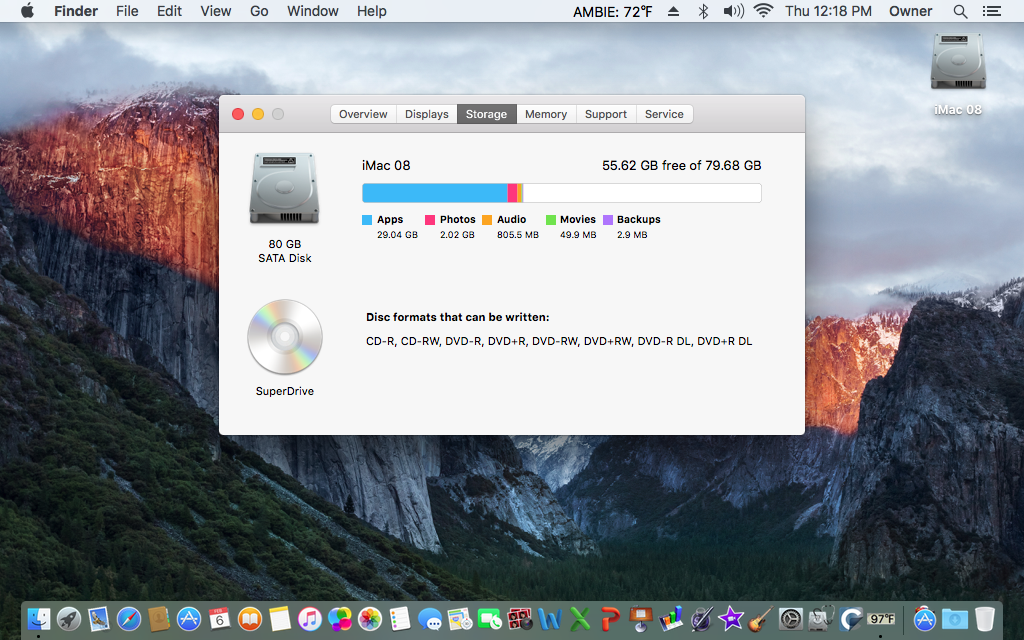Viewport: 1024px width, 640px height.
Task: Open the Mail stamp icon in Dock
Action: (99, 618)
